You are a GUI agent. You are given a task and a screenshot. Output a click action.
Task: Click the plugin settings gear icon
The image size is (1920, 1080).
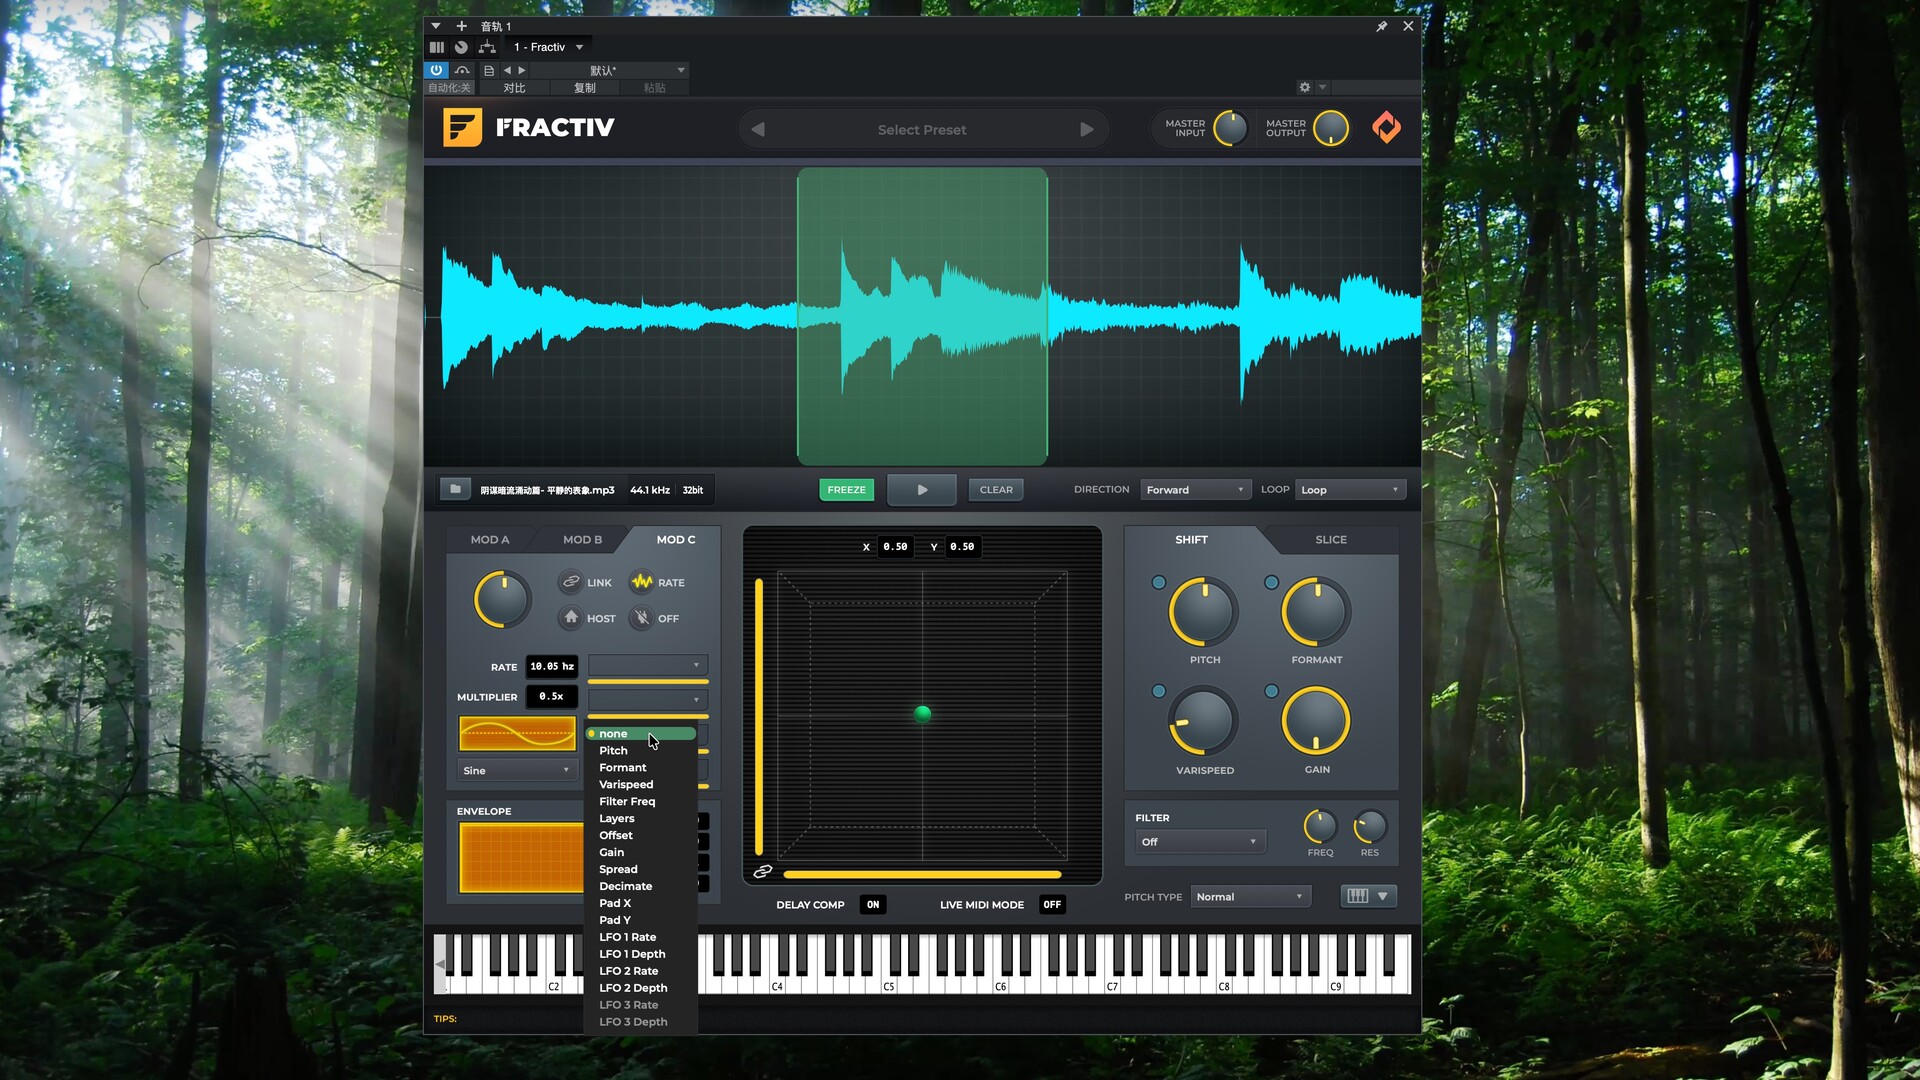pyautogui.click(x=1303, y=87)
